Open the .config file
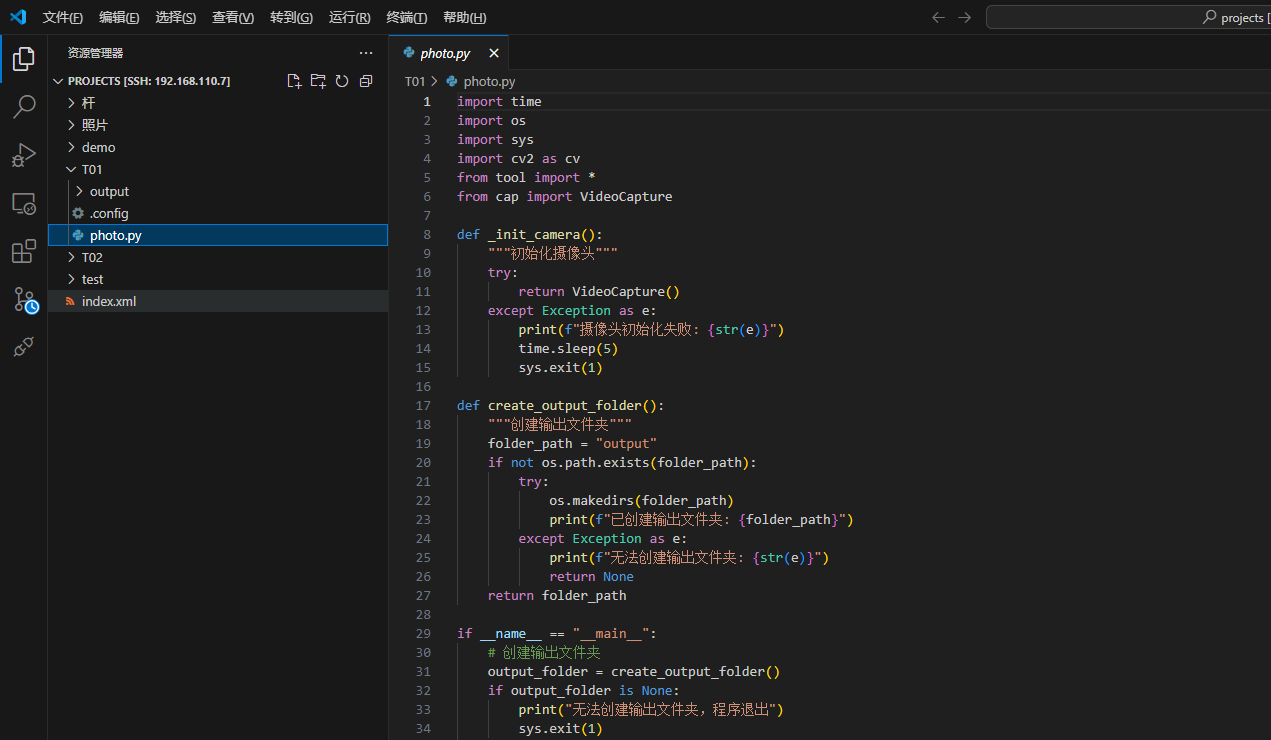Viewport: 1271px width, 740px height. (108, 214)
